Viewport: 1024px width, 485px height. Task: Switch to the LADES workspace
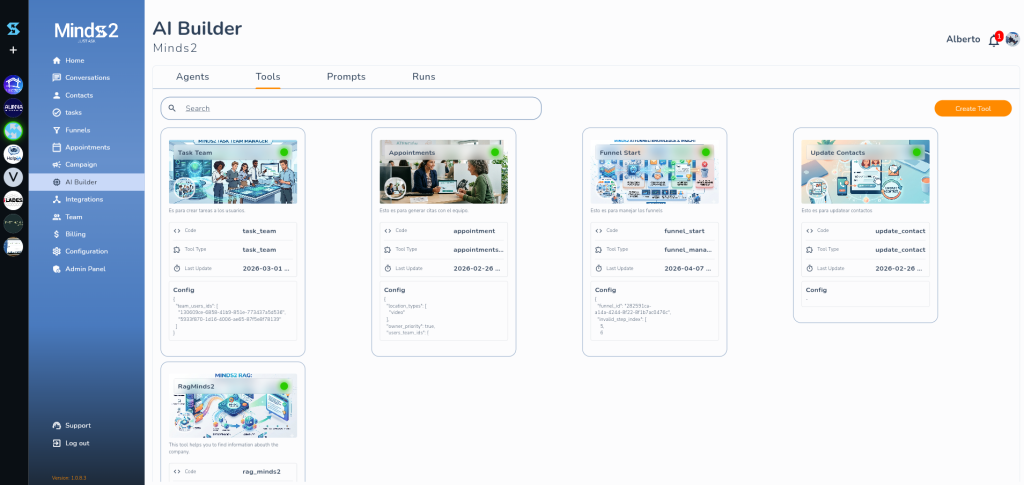click(13, 200)
